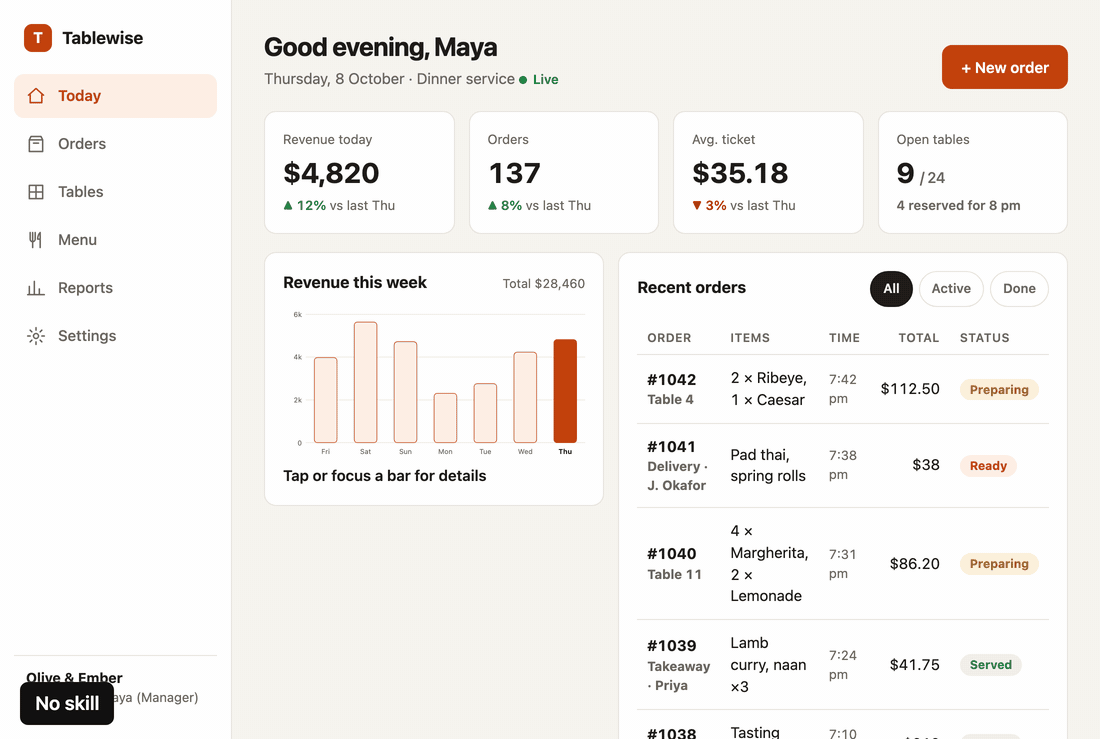Go to the Orders section
This screenshot has width=1100, height=739.
(x=115, y=144)
